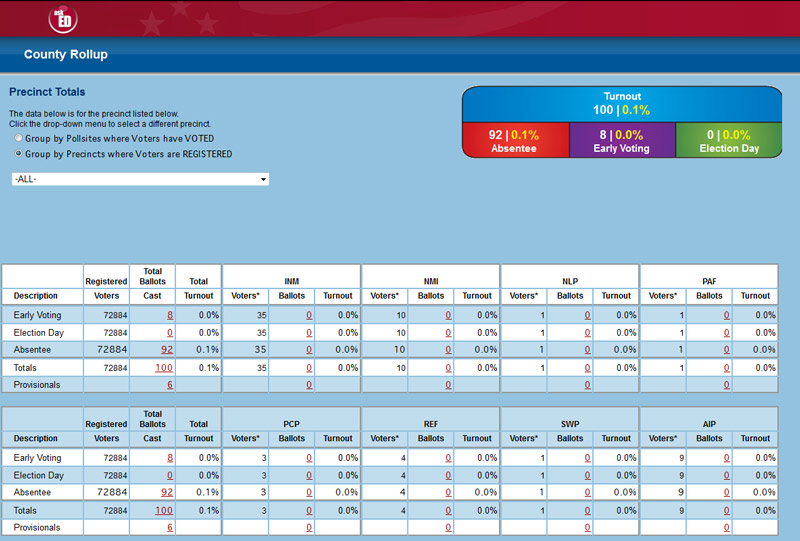Click REF voters value 4 in Early Voting row
This screenshot has width=800, height=541.
[x=403, y=458]
